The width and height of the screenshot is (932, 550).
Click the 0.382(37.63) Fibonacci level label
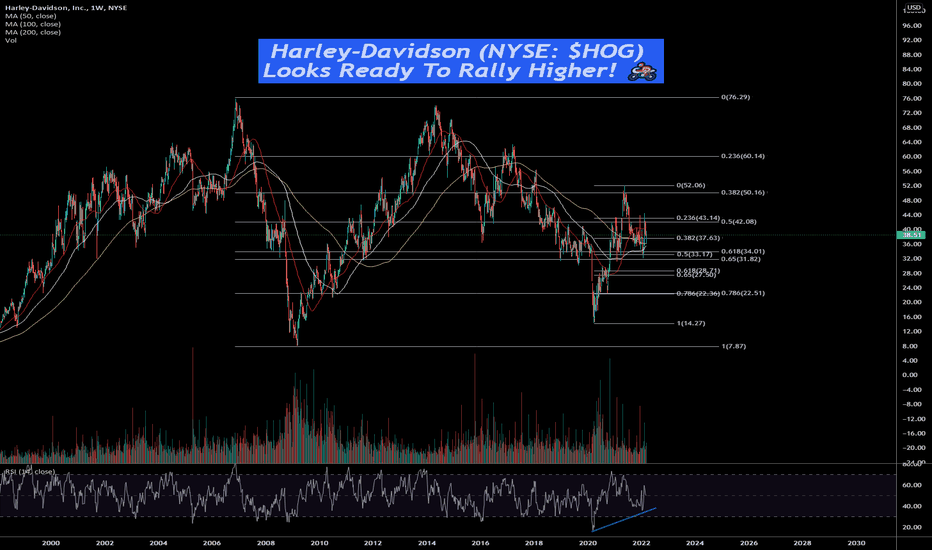(698, 238)
